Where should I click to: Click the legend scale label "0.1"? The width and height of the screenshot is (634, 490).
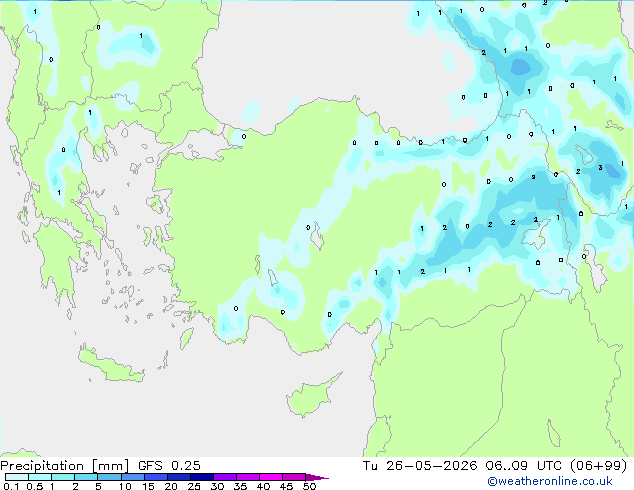coord(11,486)
